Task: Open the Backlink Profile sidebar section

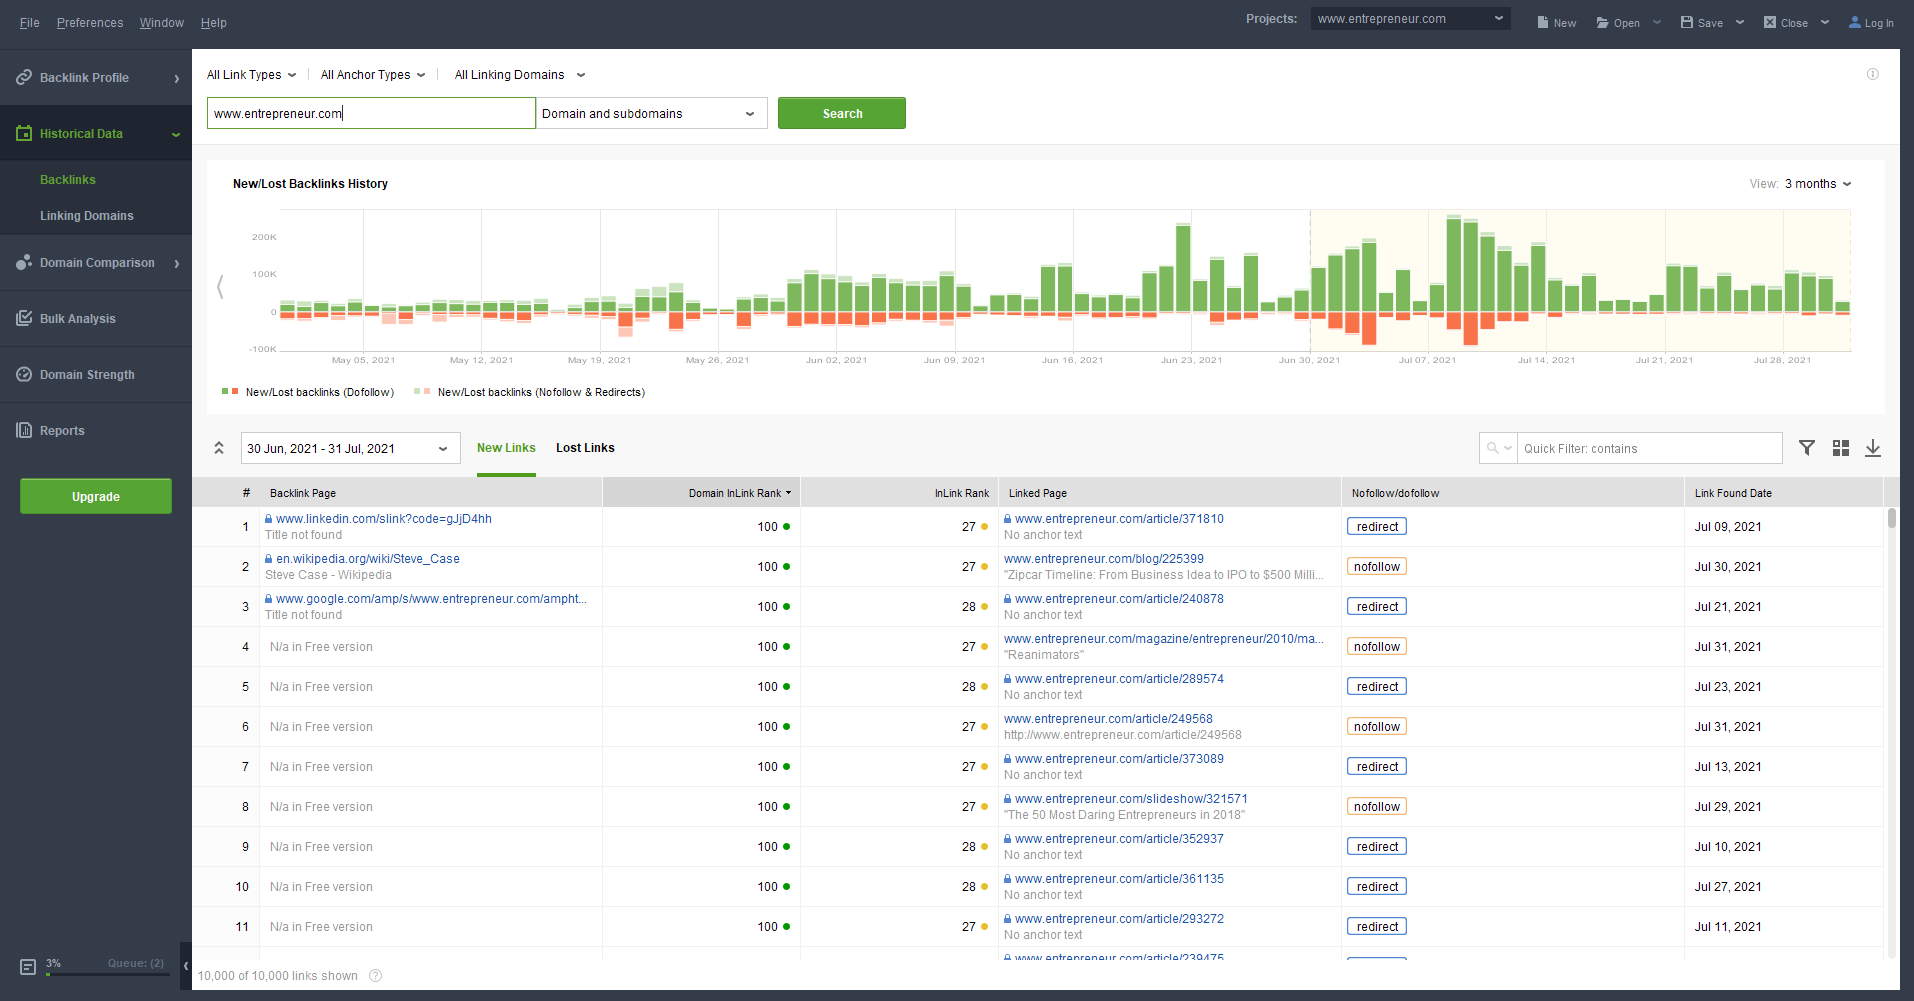Action: 95,78
